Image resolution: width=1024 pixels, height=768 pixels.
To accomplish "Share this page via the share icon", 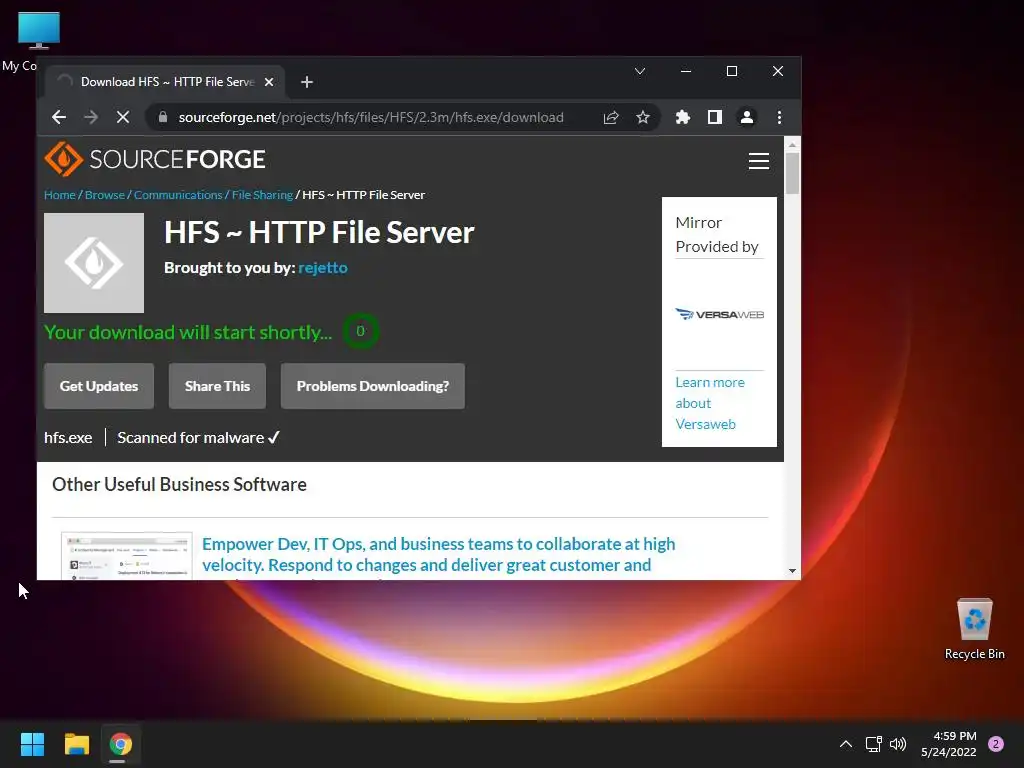I will point(611,118).
